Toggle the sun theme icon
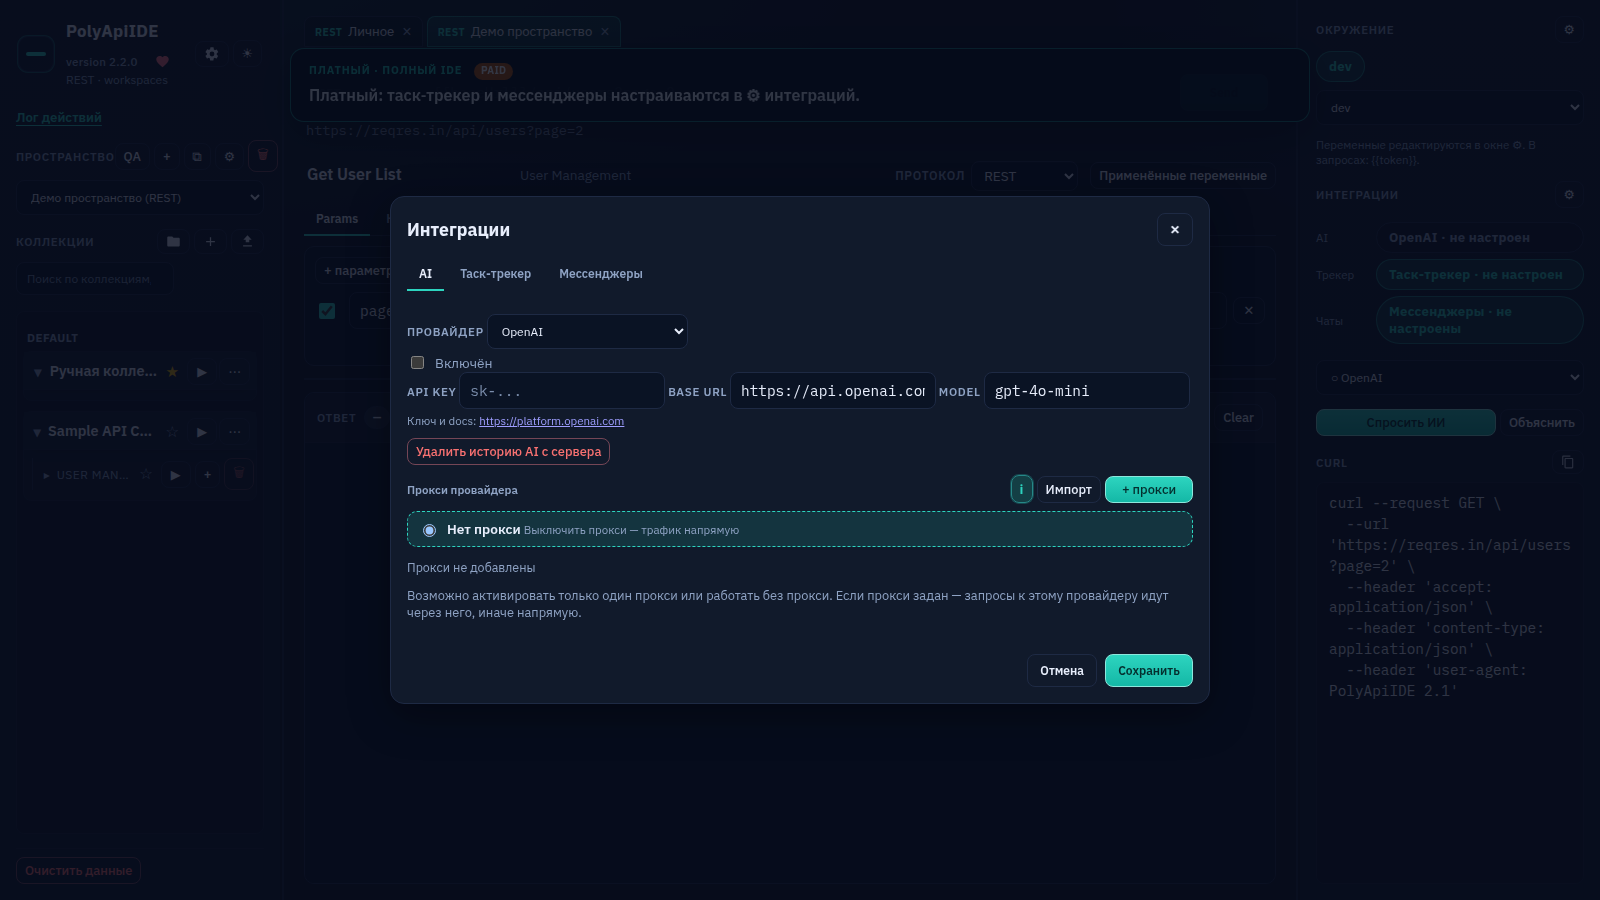 point(247,54)
